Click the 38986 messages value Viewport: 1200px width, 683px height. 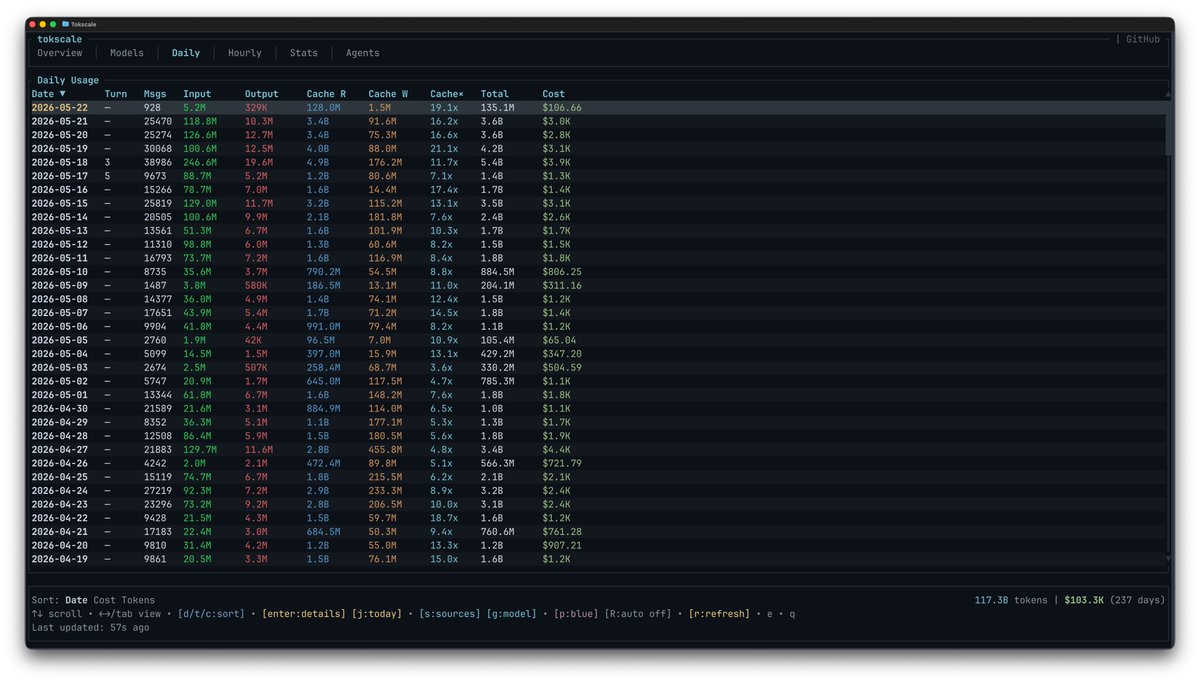click(158, 162)
